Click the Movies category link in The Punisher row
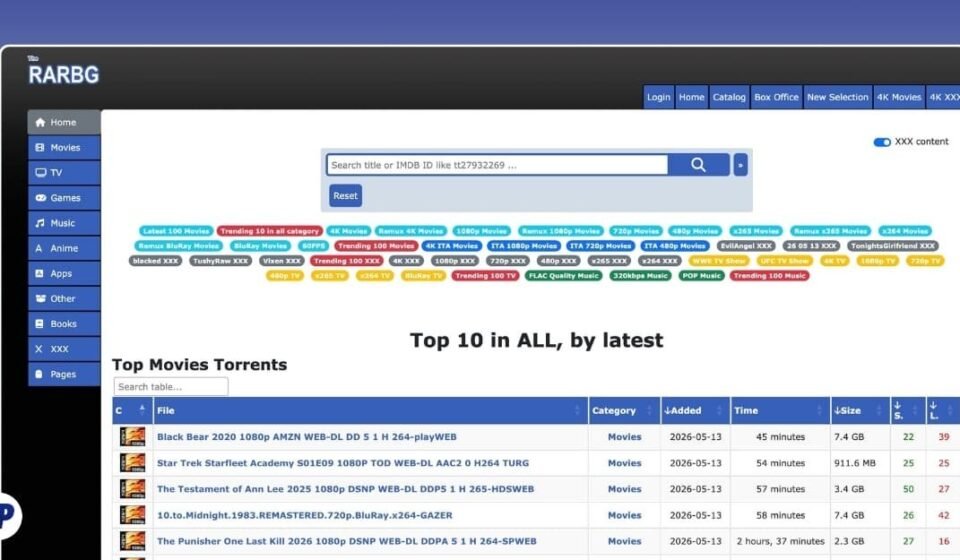This screenshot has height=560, width=960. (624, 542)
